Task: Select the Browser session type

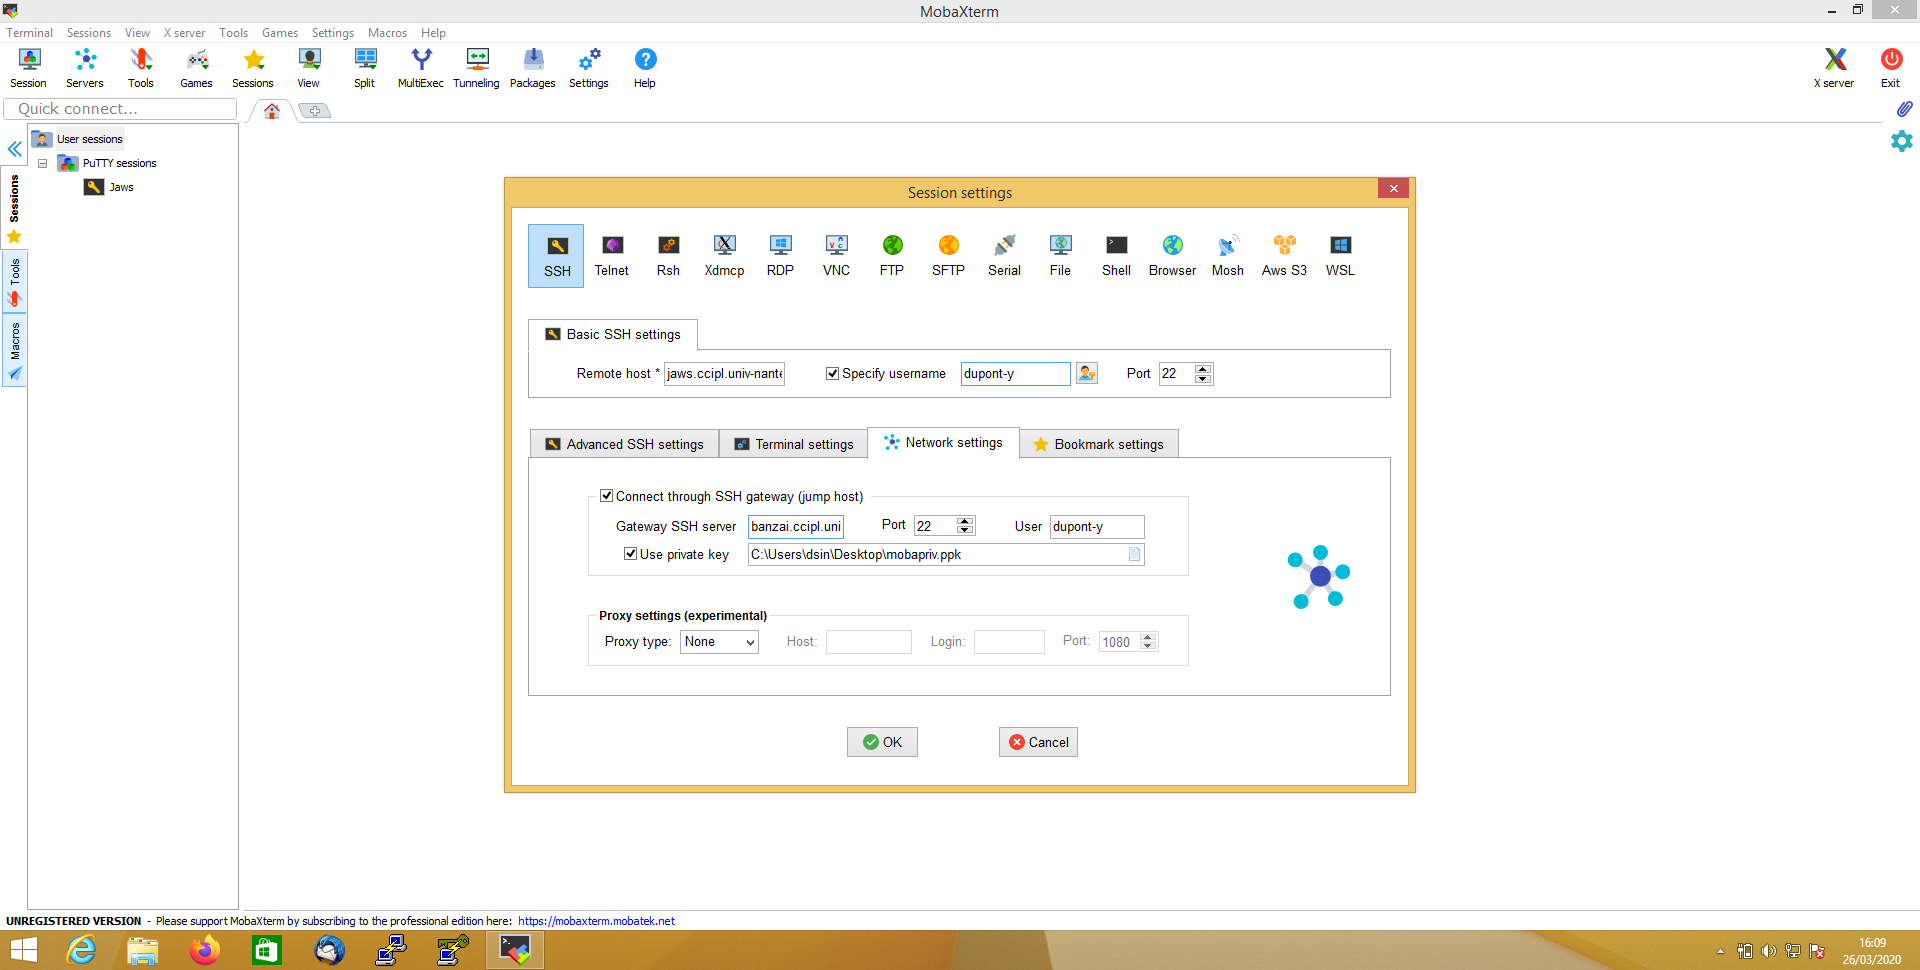Action: point(1172,256)
